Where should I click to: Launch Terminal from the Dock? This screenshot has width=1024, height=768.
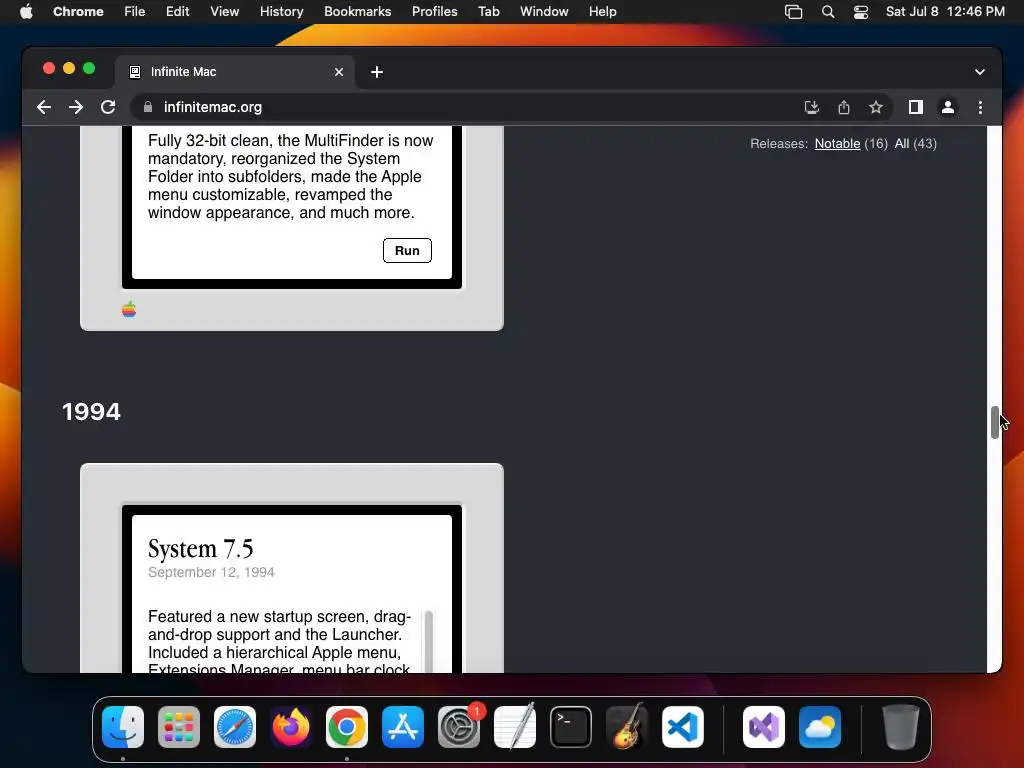571,727
